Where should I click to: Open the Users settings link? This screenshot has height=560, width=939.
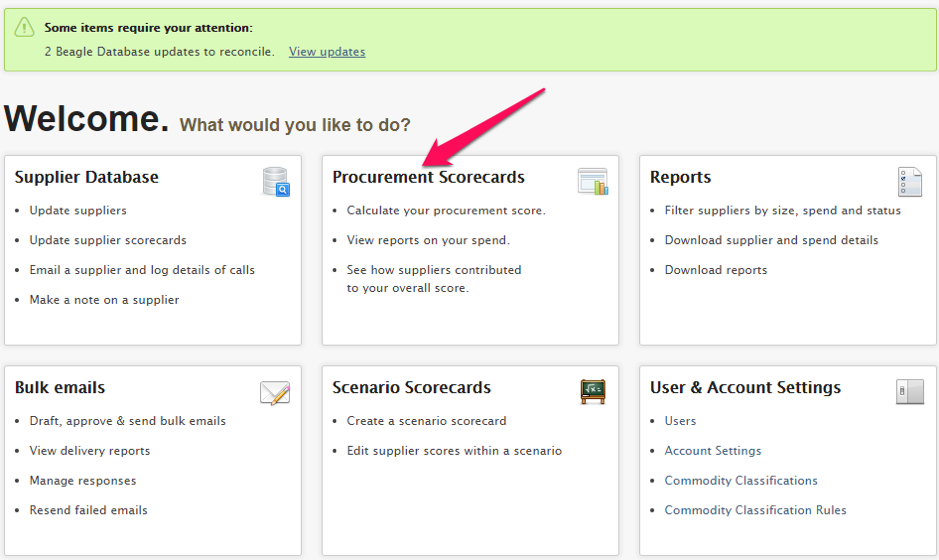680,420
